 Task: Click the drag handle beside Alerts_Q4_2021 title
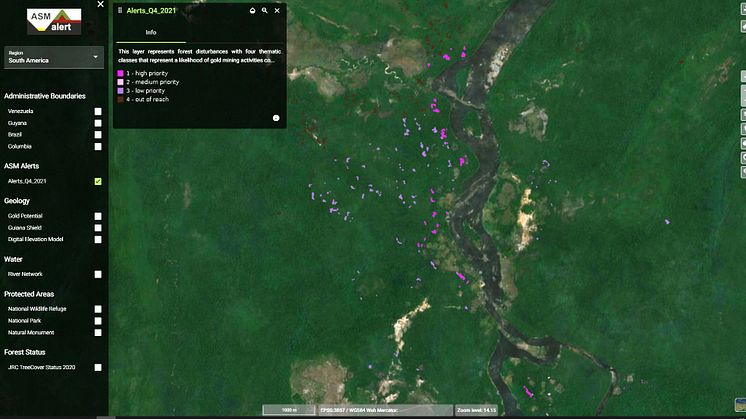click(120, 10)
